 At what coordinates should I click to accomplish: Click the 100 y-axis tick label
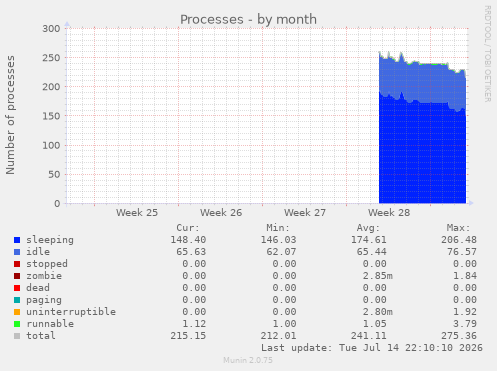click(x=51, y=145)
